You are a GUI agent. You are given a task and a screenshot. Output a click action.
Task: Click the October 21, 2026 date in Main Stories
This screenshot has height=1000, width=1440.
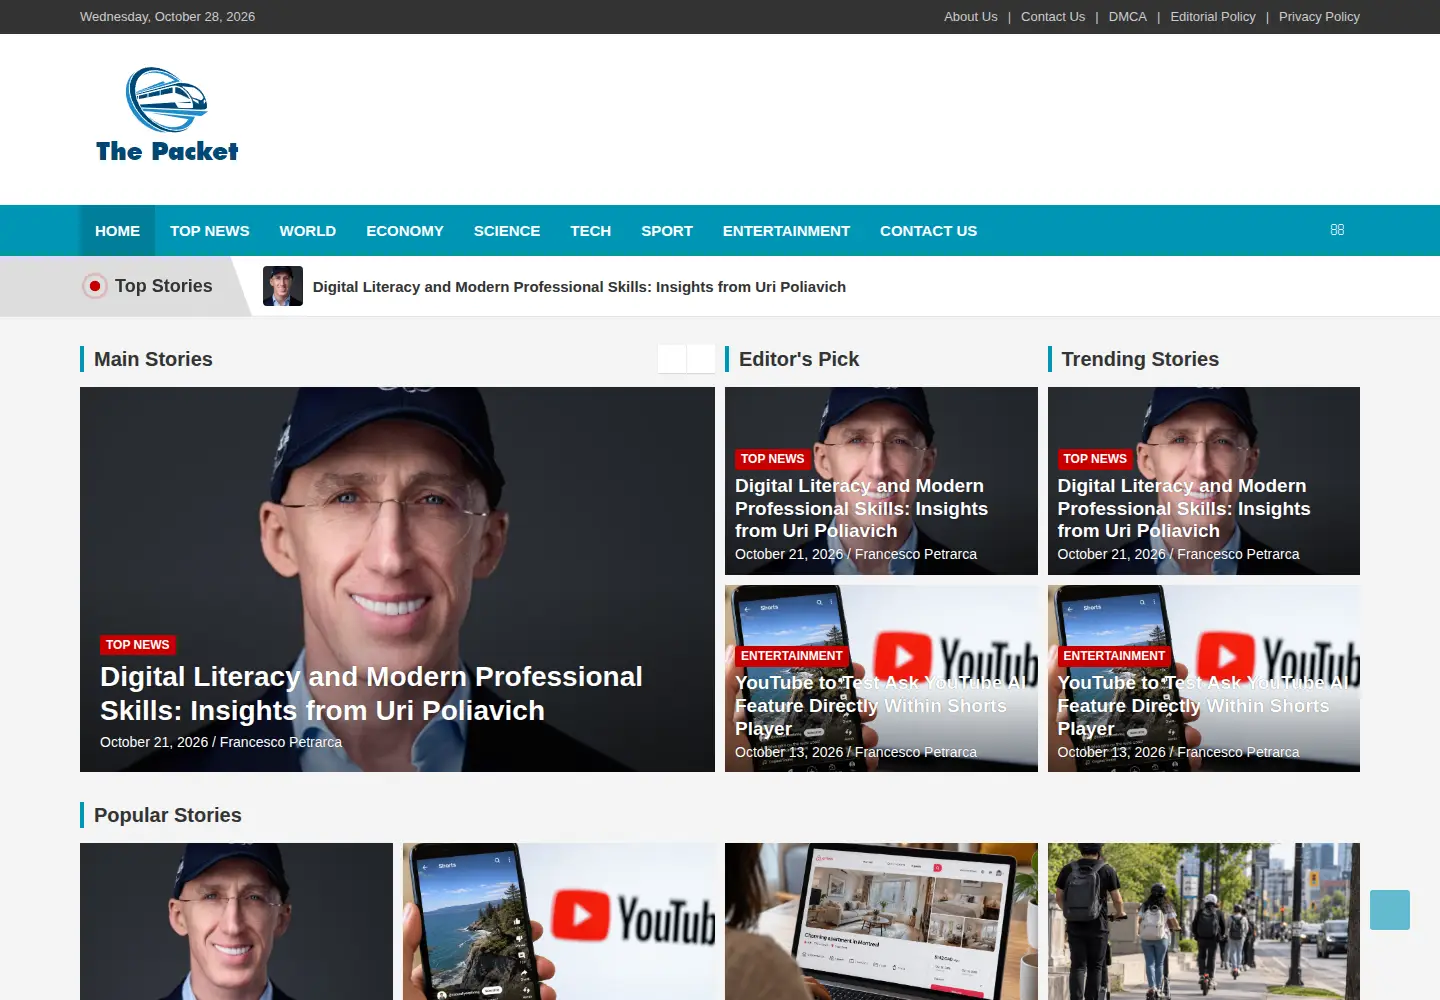pos(154,742)
